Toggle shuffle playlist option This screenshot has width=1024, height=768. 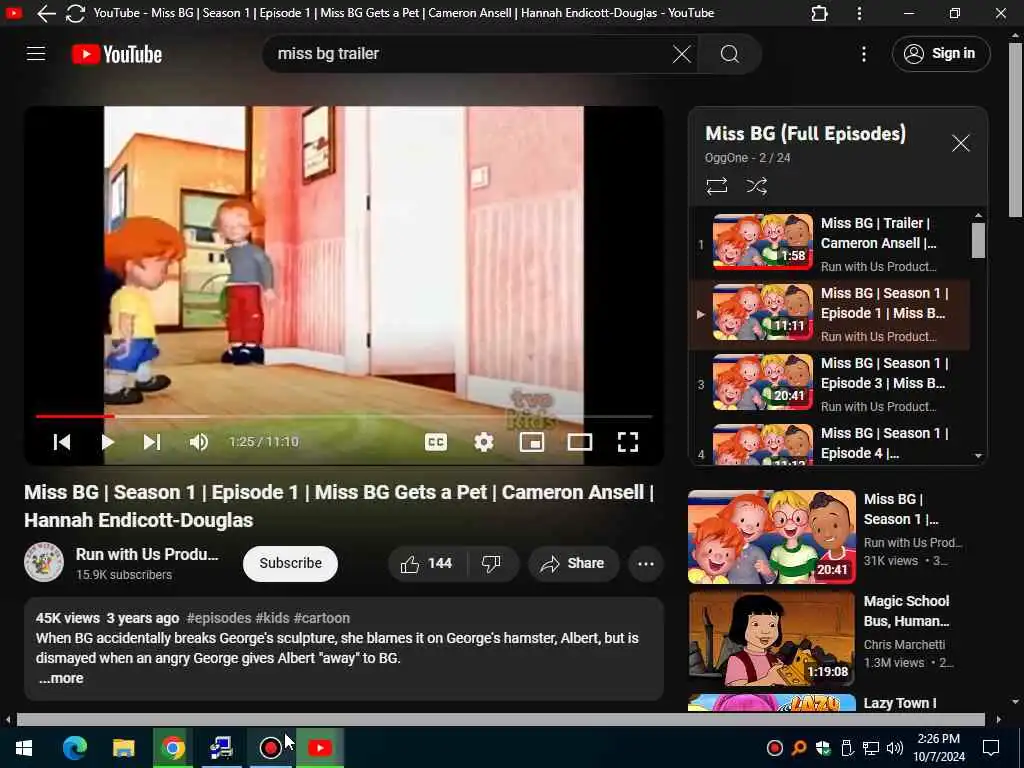[x=756, y=186]
